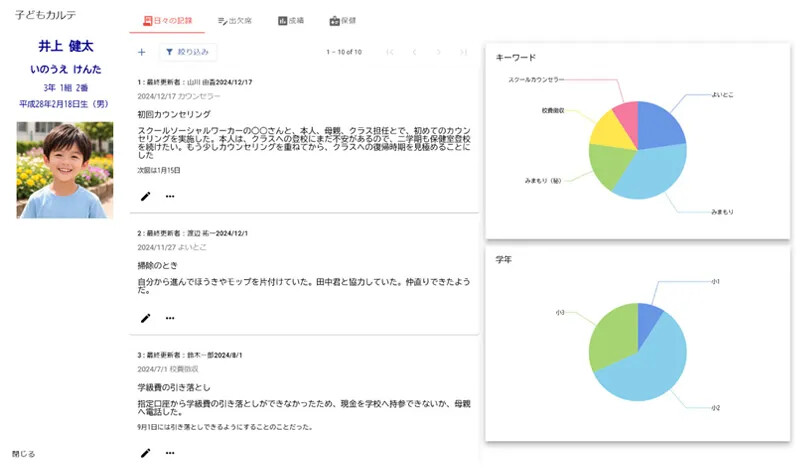
Task: Go to last page of records
Action: pyautogui.click(x=463, y=52)
